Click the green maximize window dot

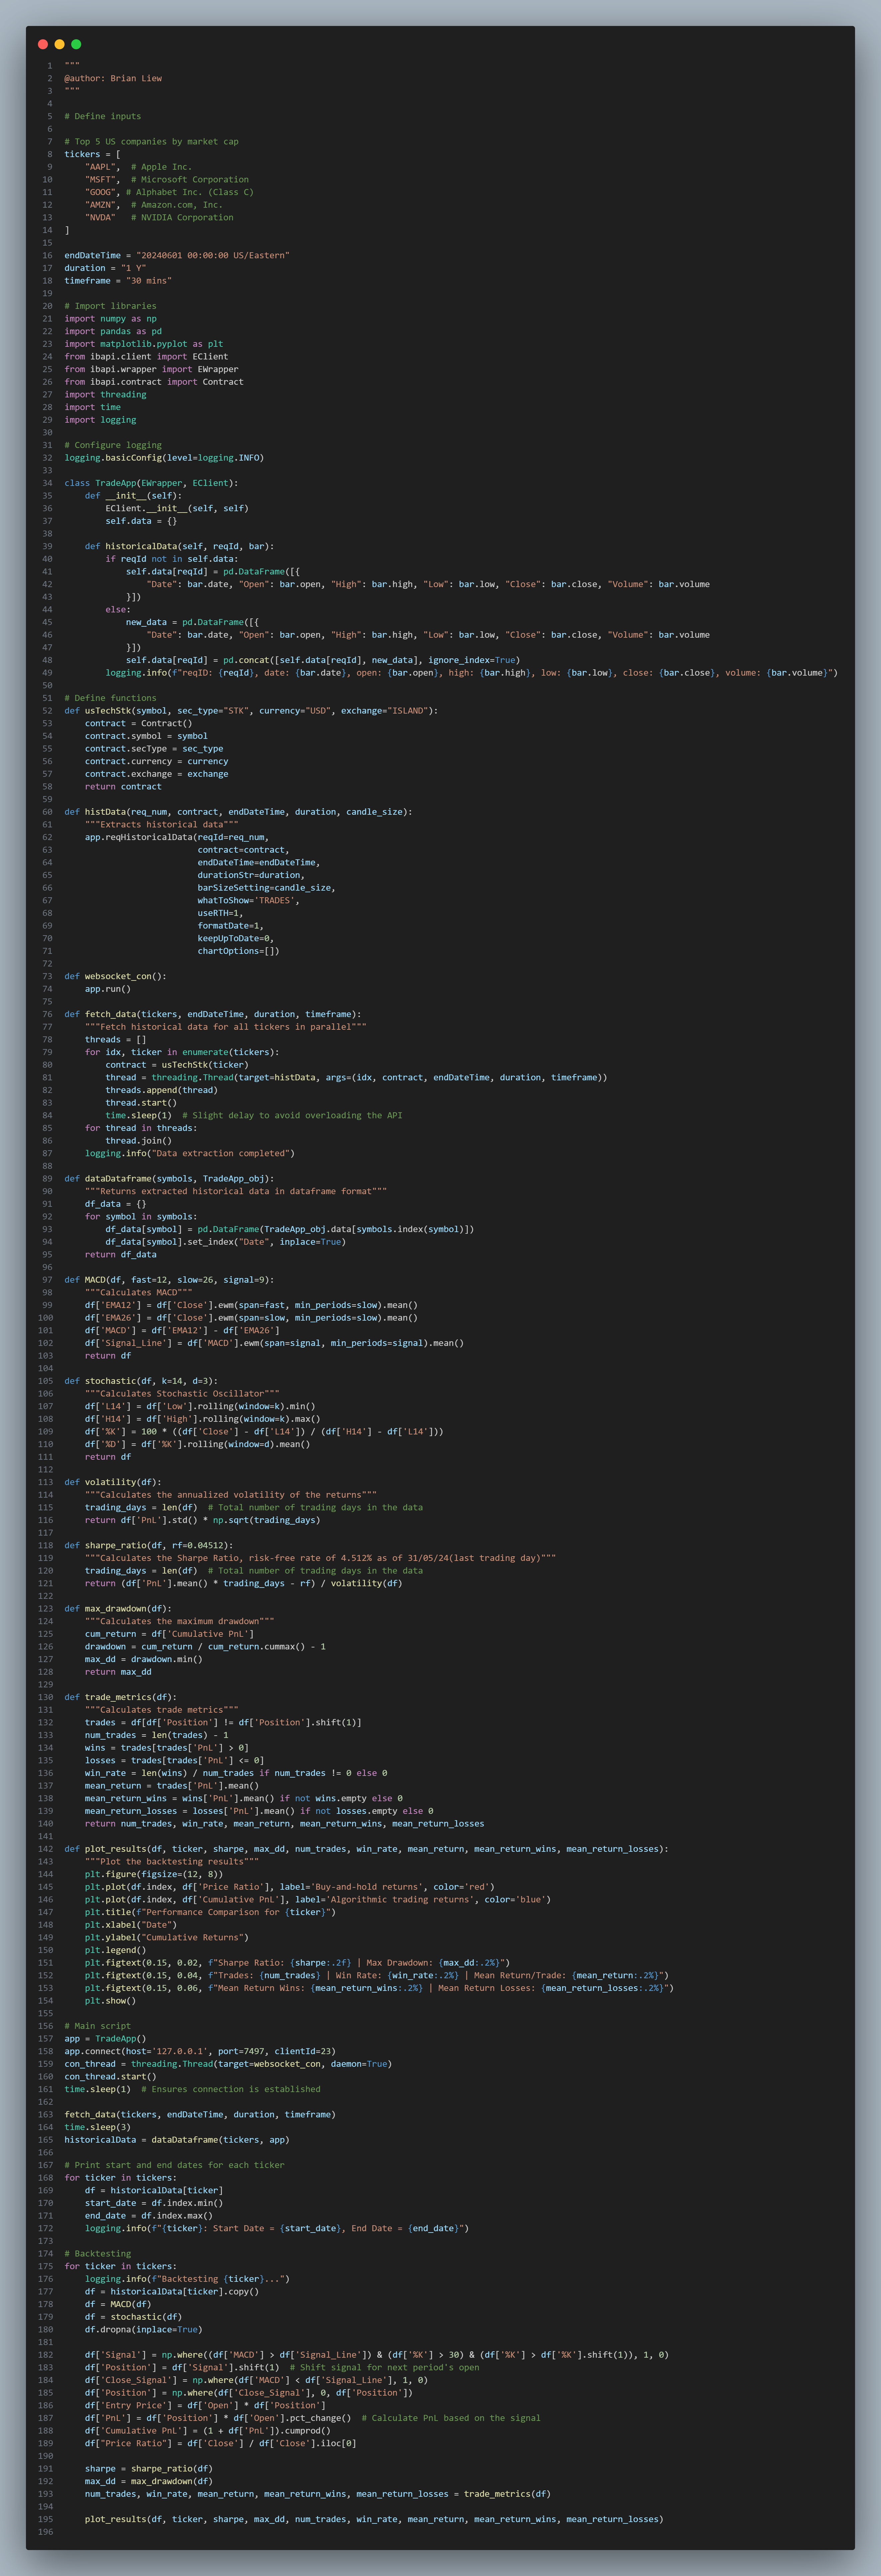click(76, 44)
